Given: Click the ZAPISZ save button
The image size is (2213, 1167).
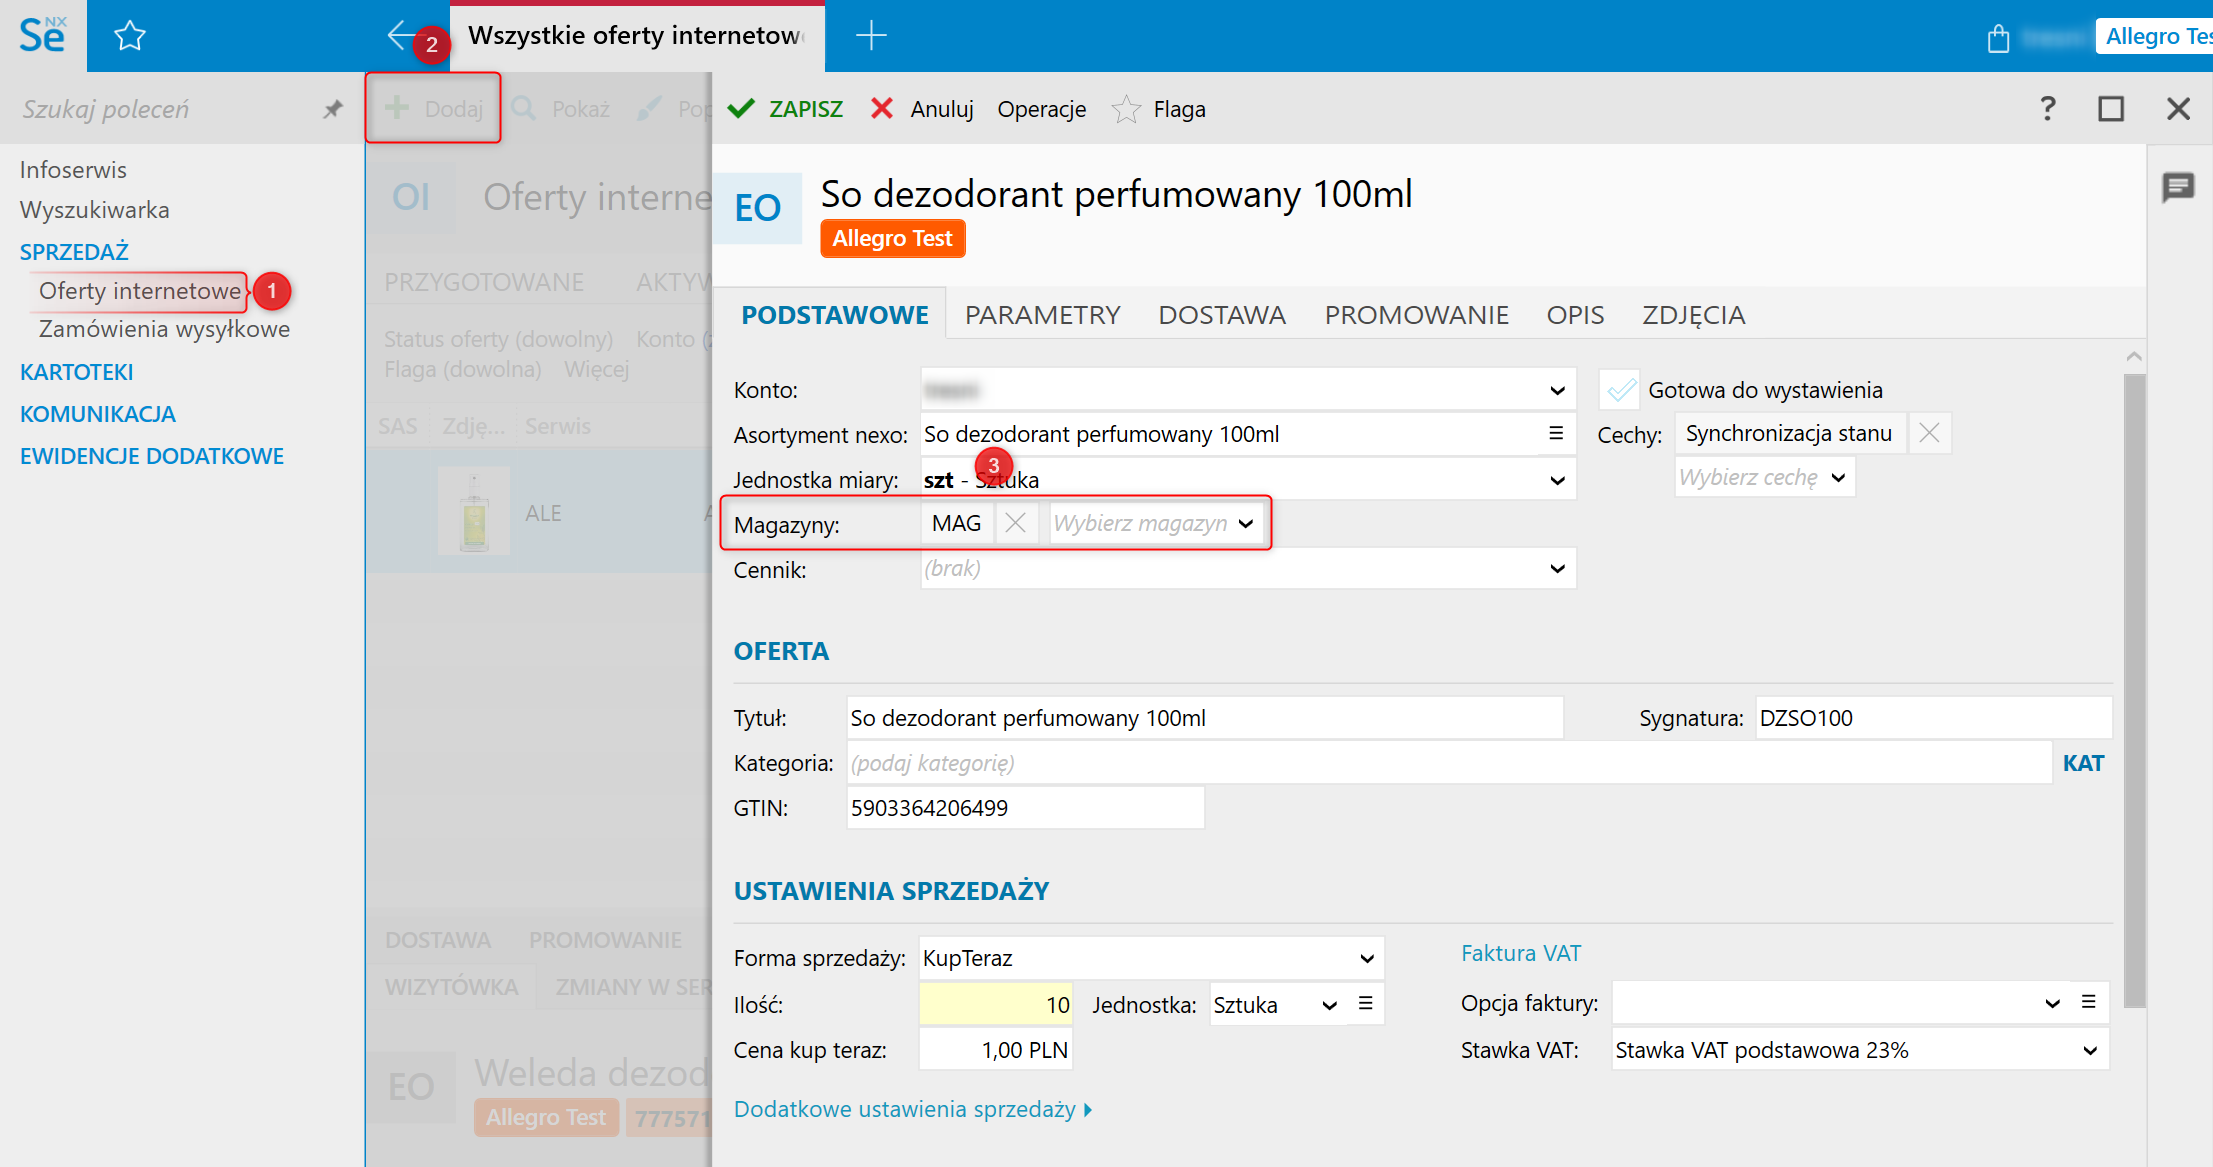Looking at the screenshot, I should 786,109.
